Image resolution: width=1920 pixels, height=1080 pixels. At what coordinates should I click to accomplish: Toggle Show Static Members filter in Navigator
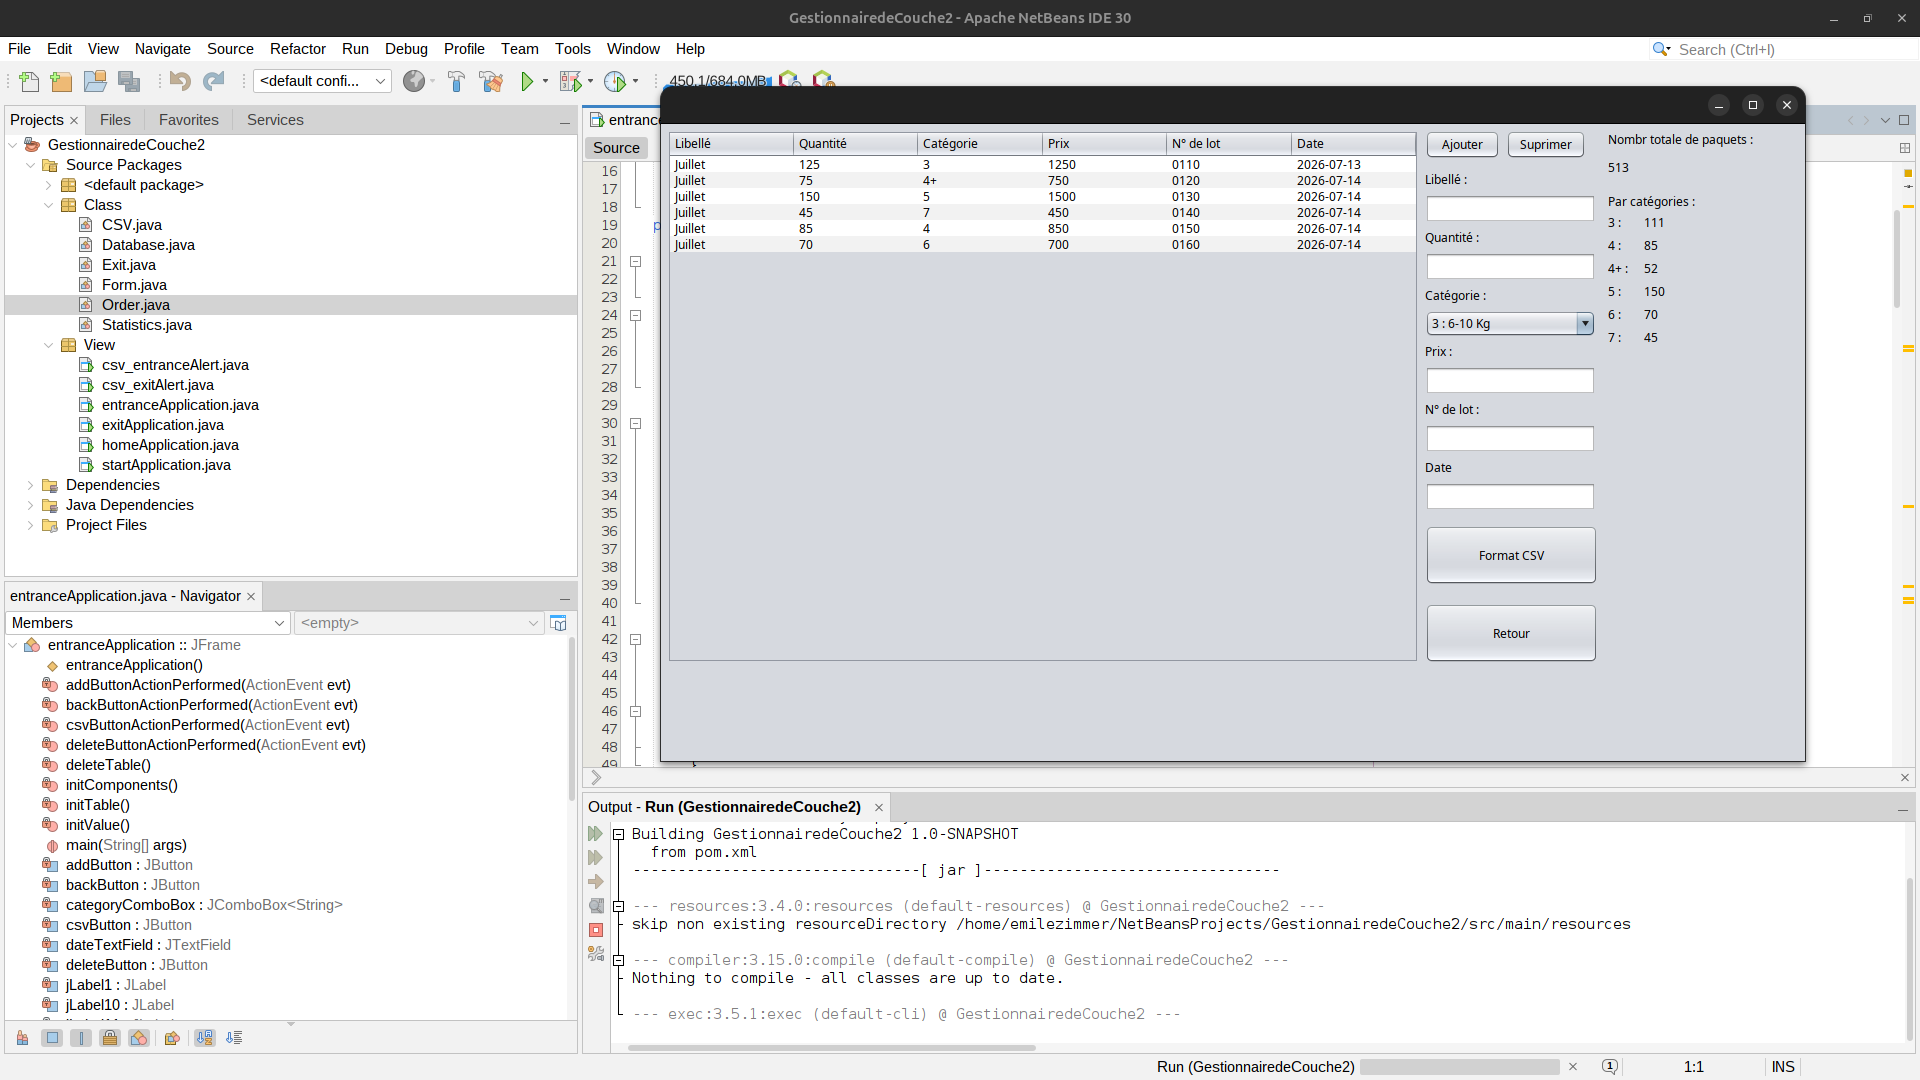(81, 1038)
